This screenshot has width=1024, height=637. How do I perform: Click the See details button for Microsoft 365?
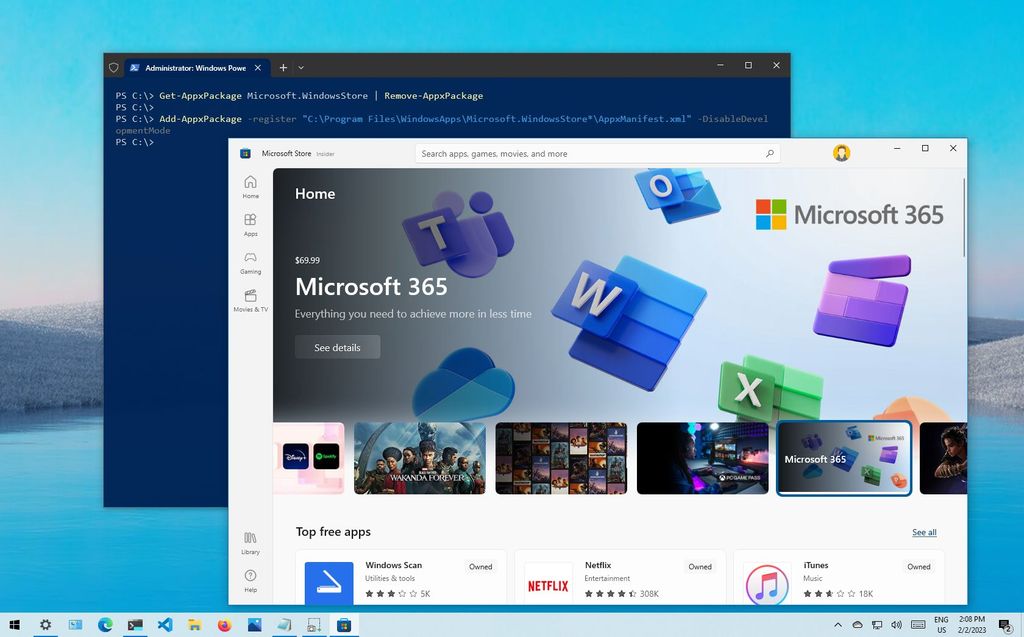[x=337, y=347]
